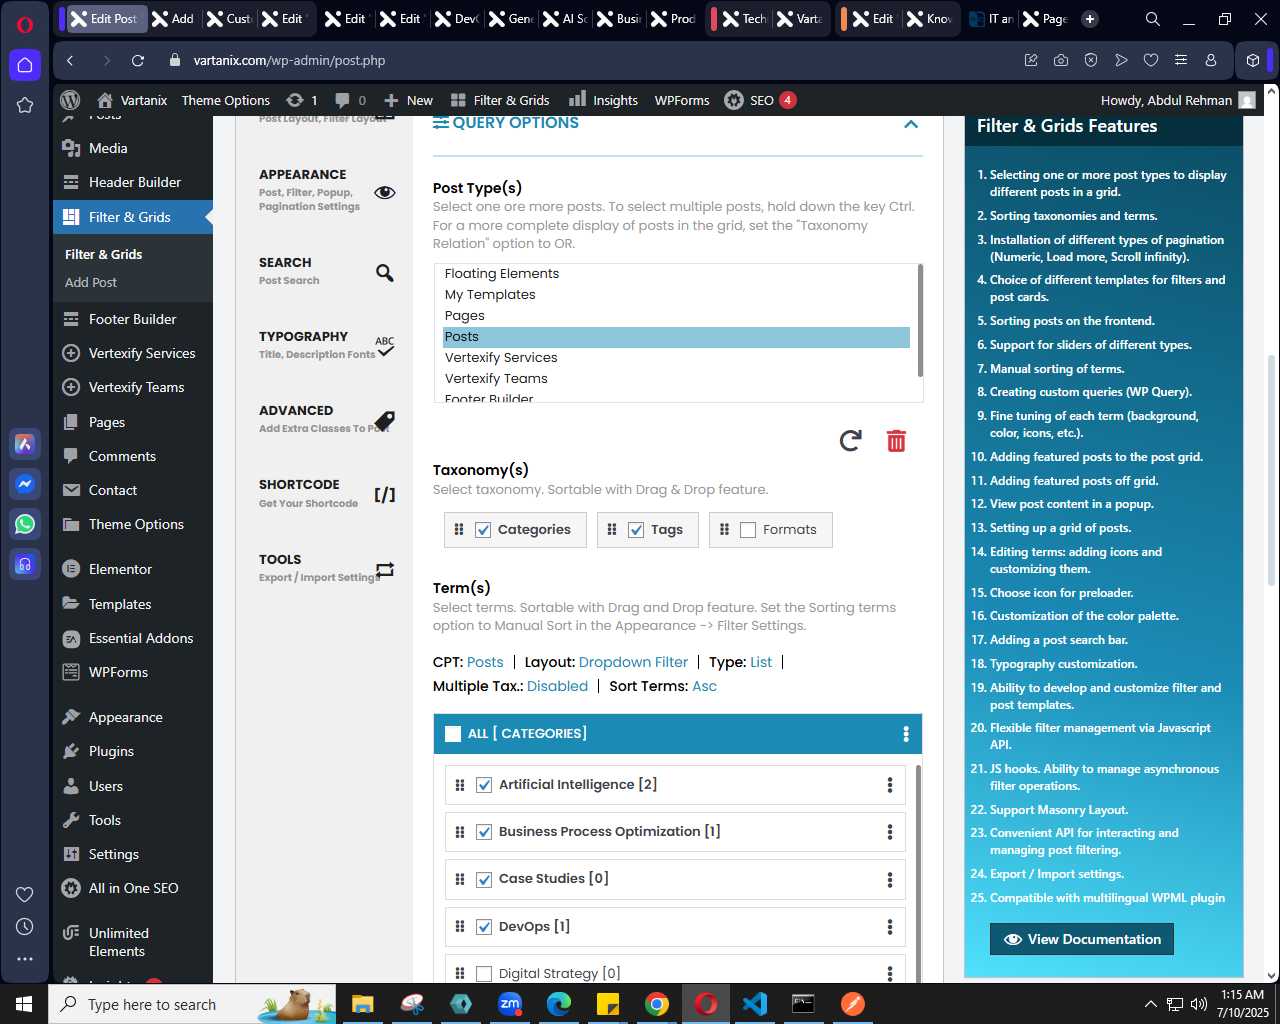The height and width of the screenshot is (1024, 1280).
Task: Click the post type list scrollbar
Action: [919, 320]
